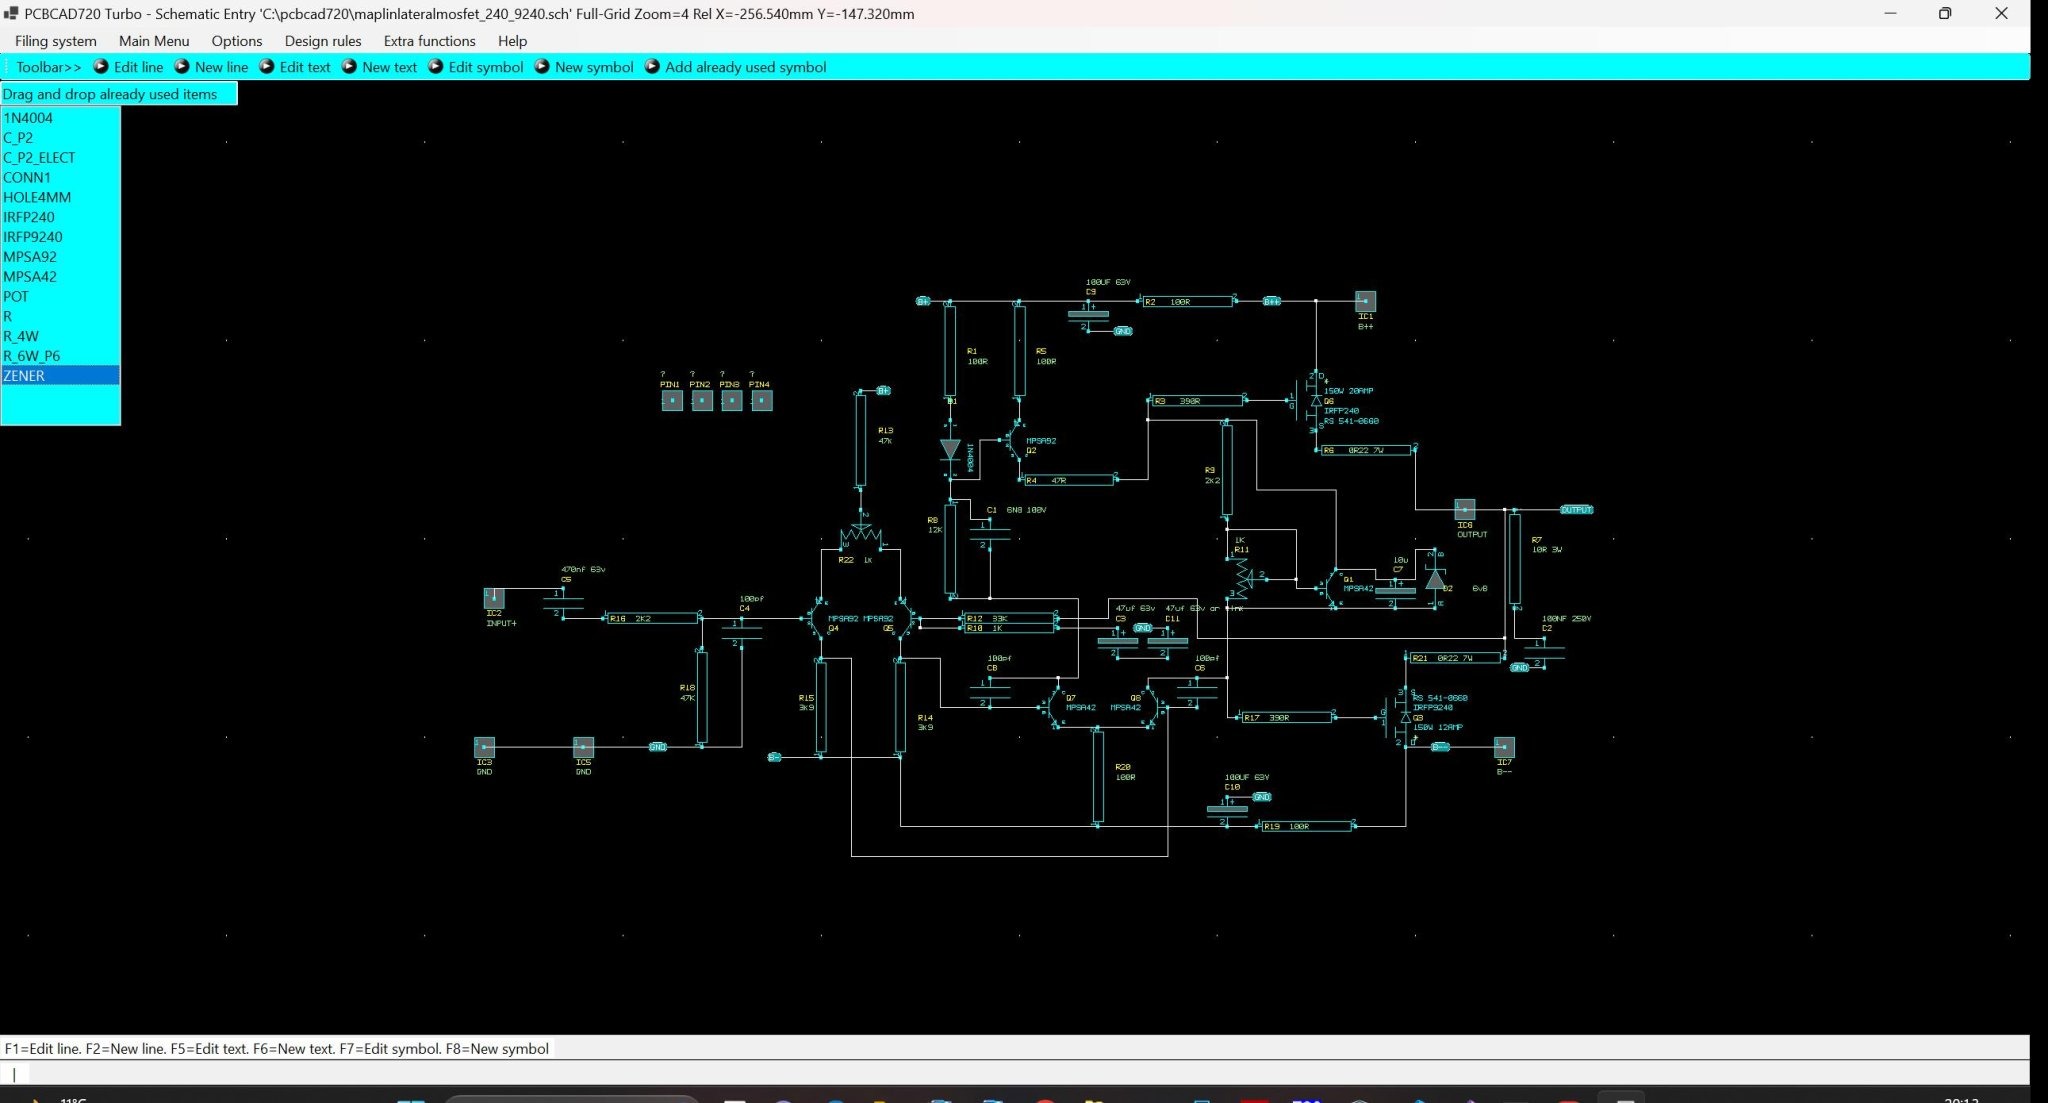Screen dimensions: 2048x1103
Task: Pick IRFP240 from the used items list
Action: [x=60, y=217]
